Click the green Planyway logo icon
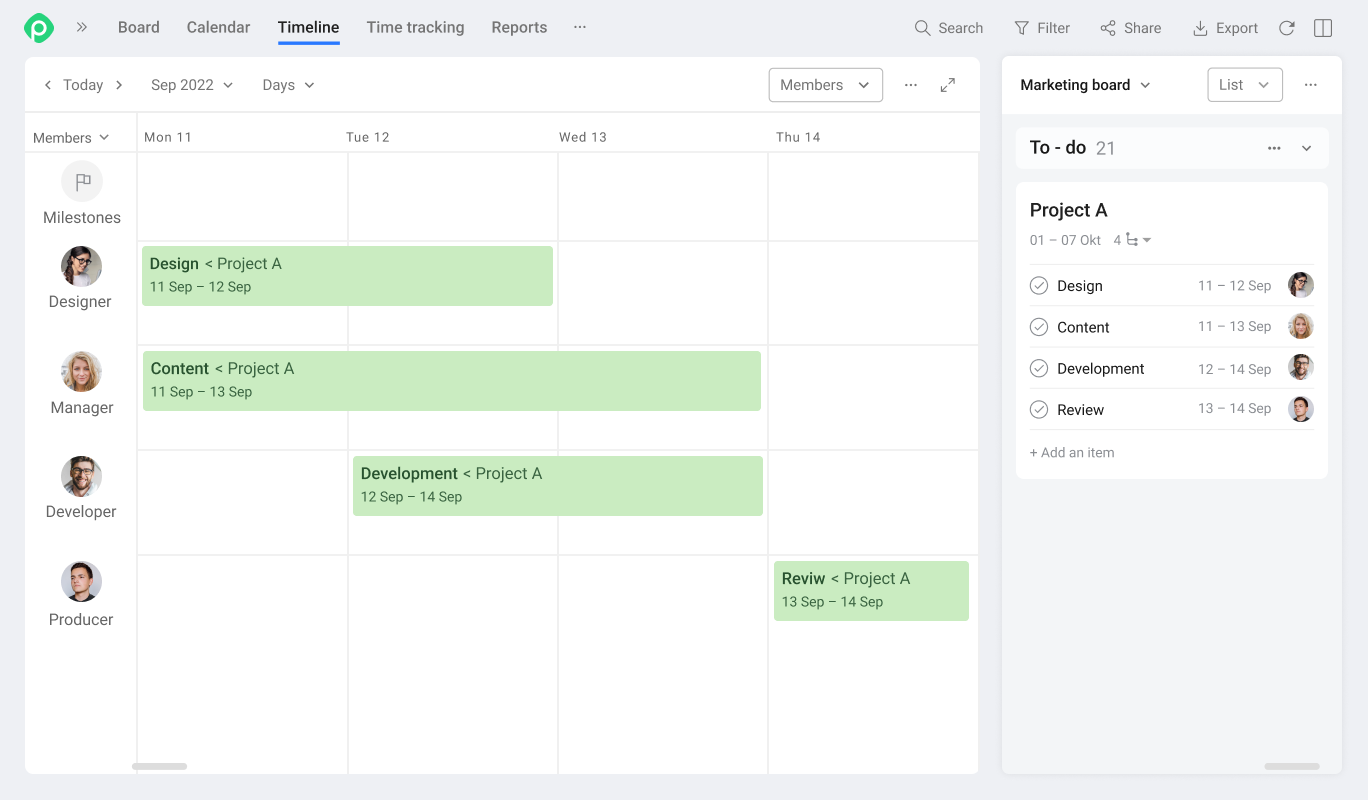The image size is (1368, 800). tap(39, 28)
